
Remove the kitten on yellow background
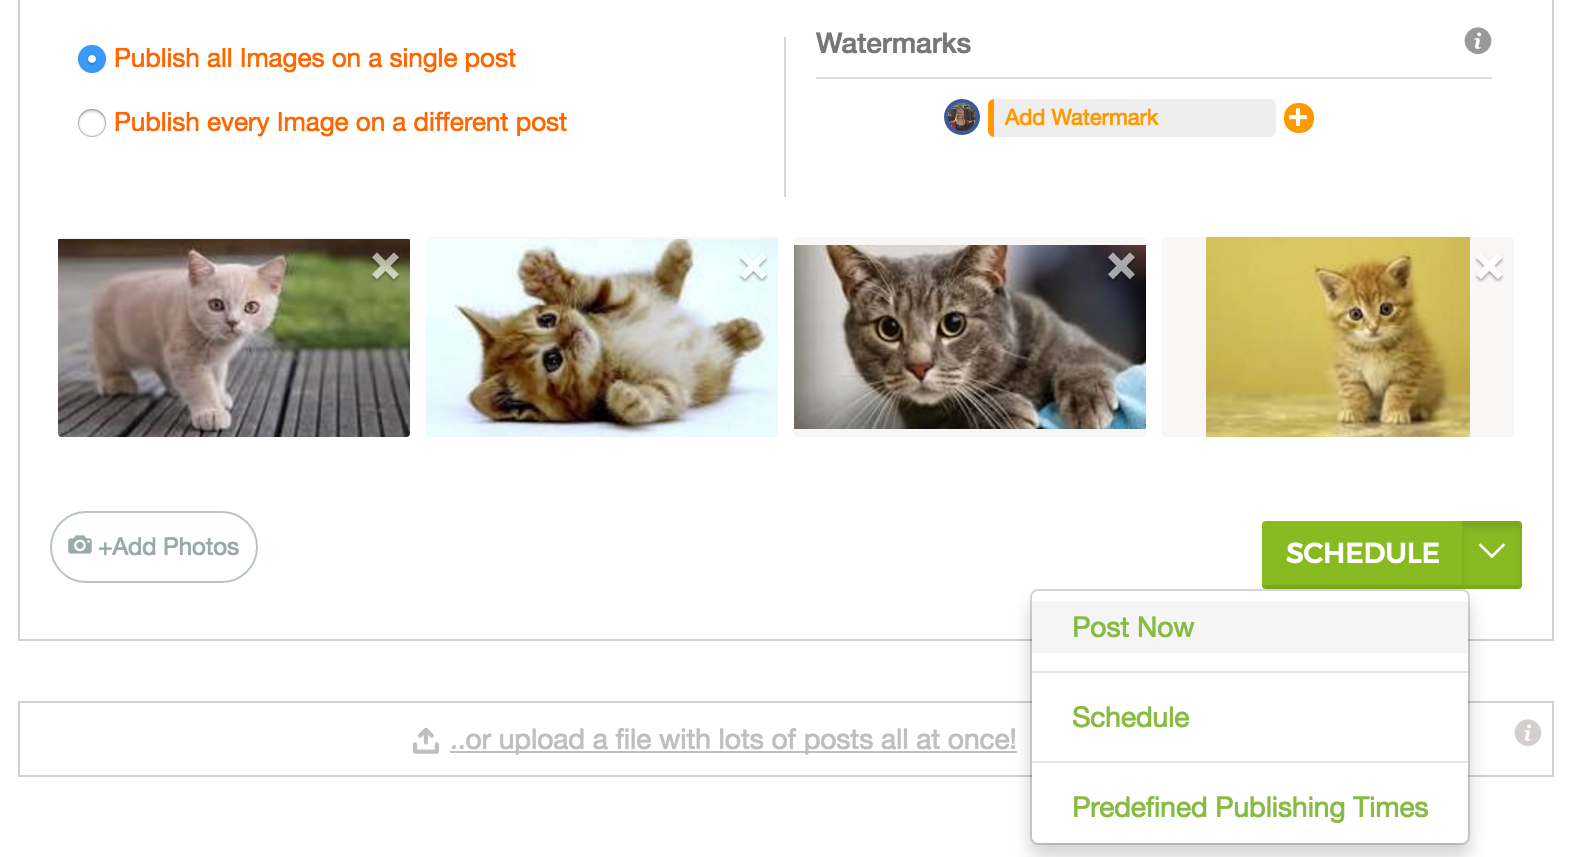[1489, 267]
